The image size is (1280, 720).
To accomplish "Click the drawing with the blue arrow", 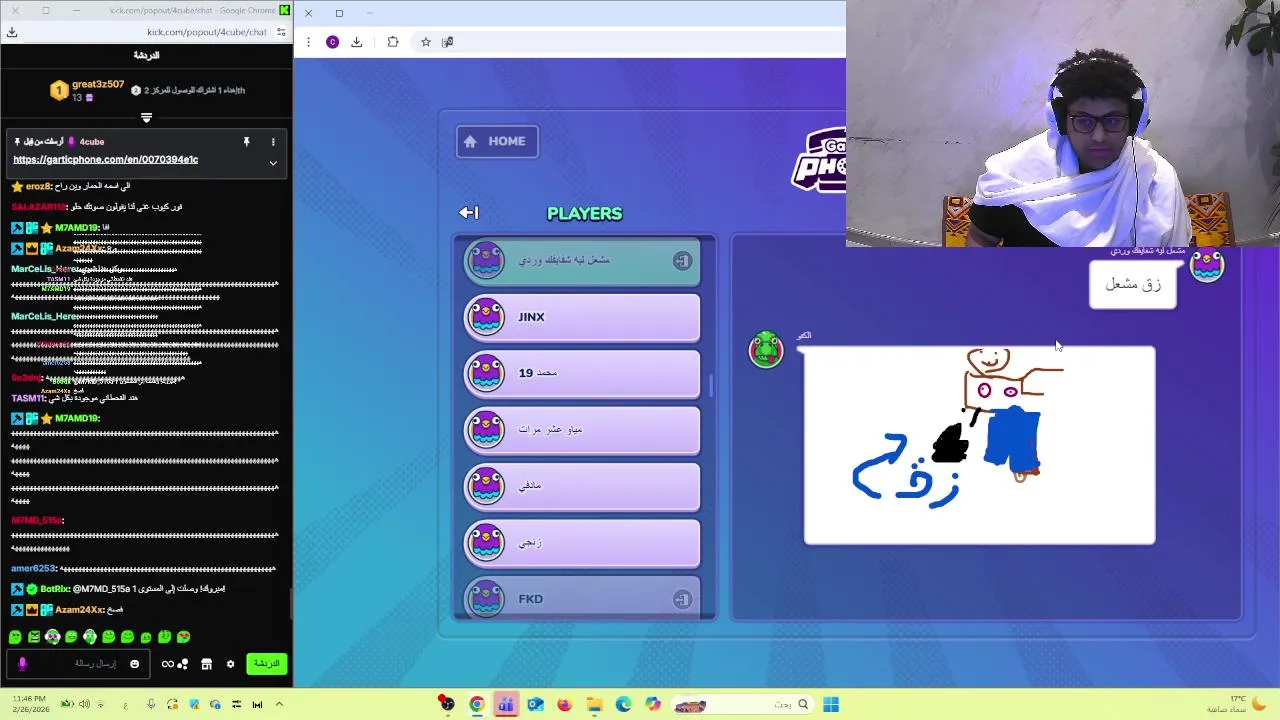I will click(979, 446).
